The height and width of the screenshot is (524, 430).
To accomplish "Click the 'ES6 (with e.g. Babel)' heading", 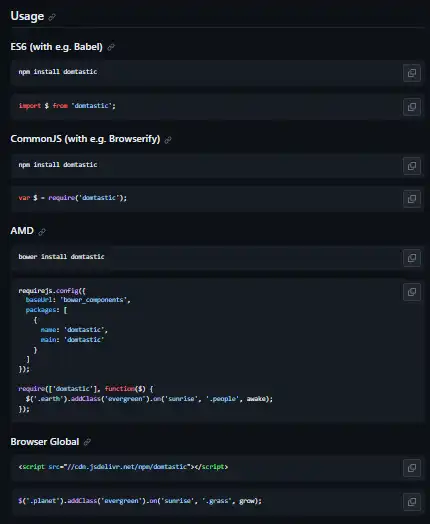I will pyautogui.click(x=56, y=47).
